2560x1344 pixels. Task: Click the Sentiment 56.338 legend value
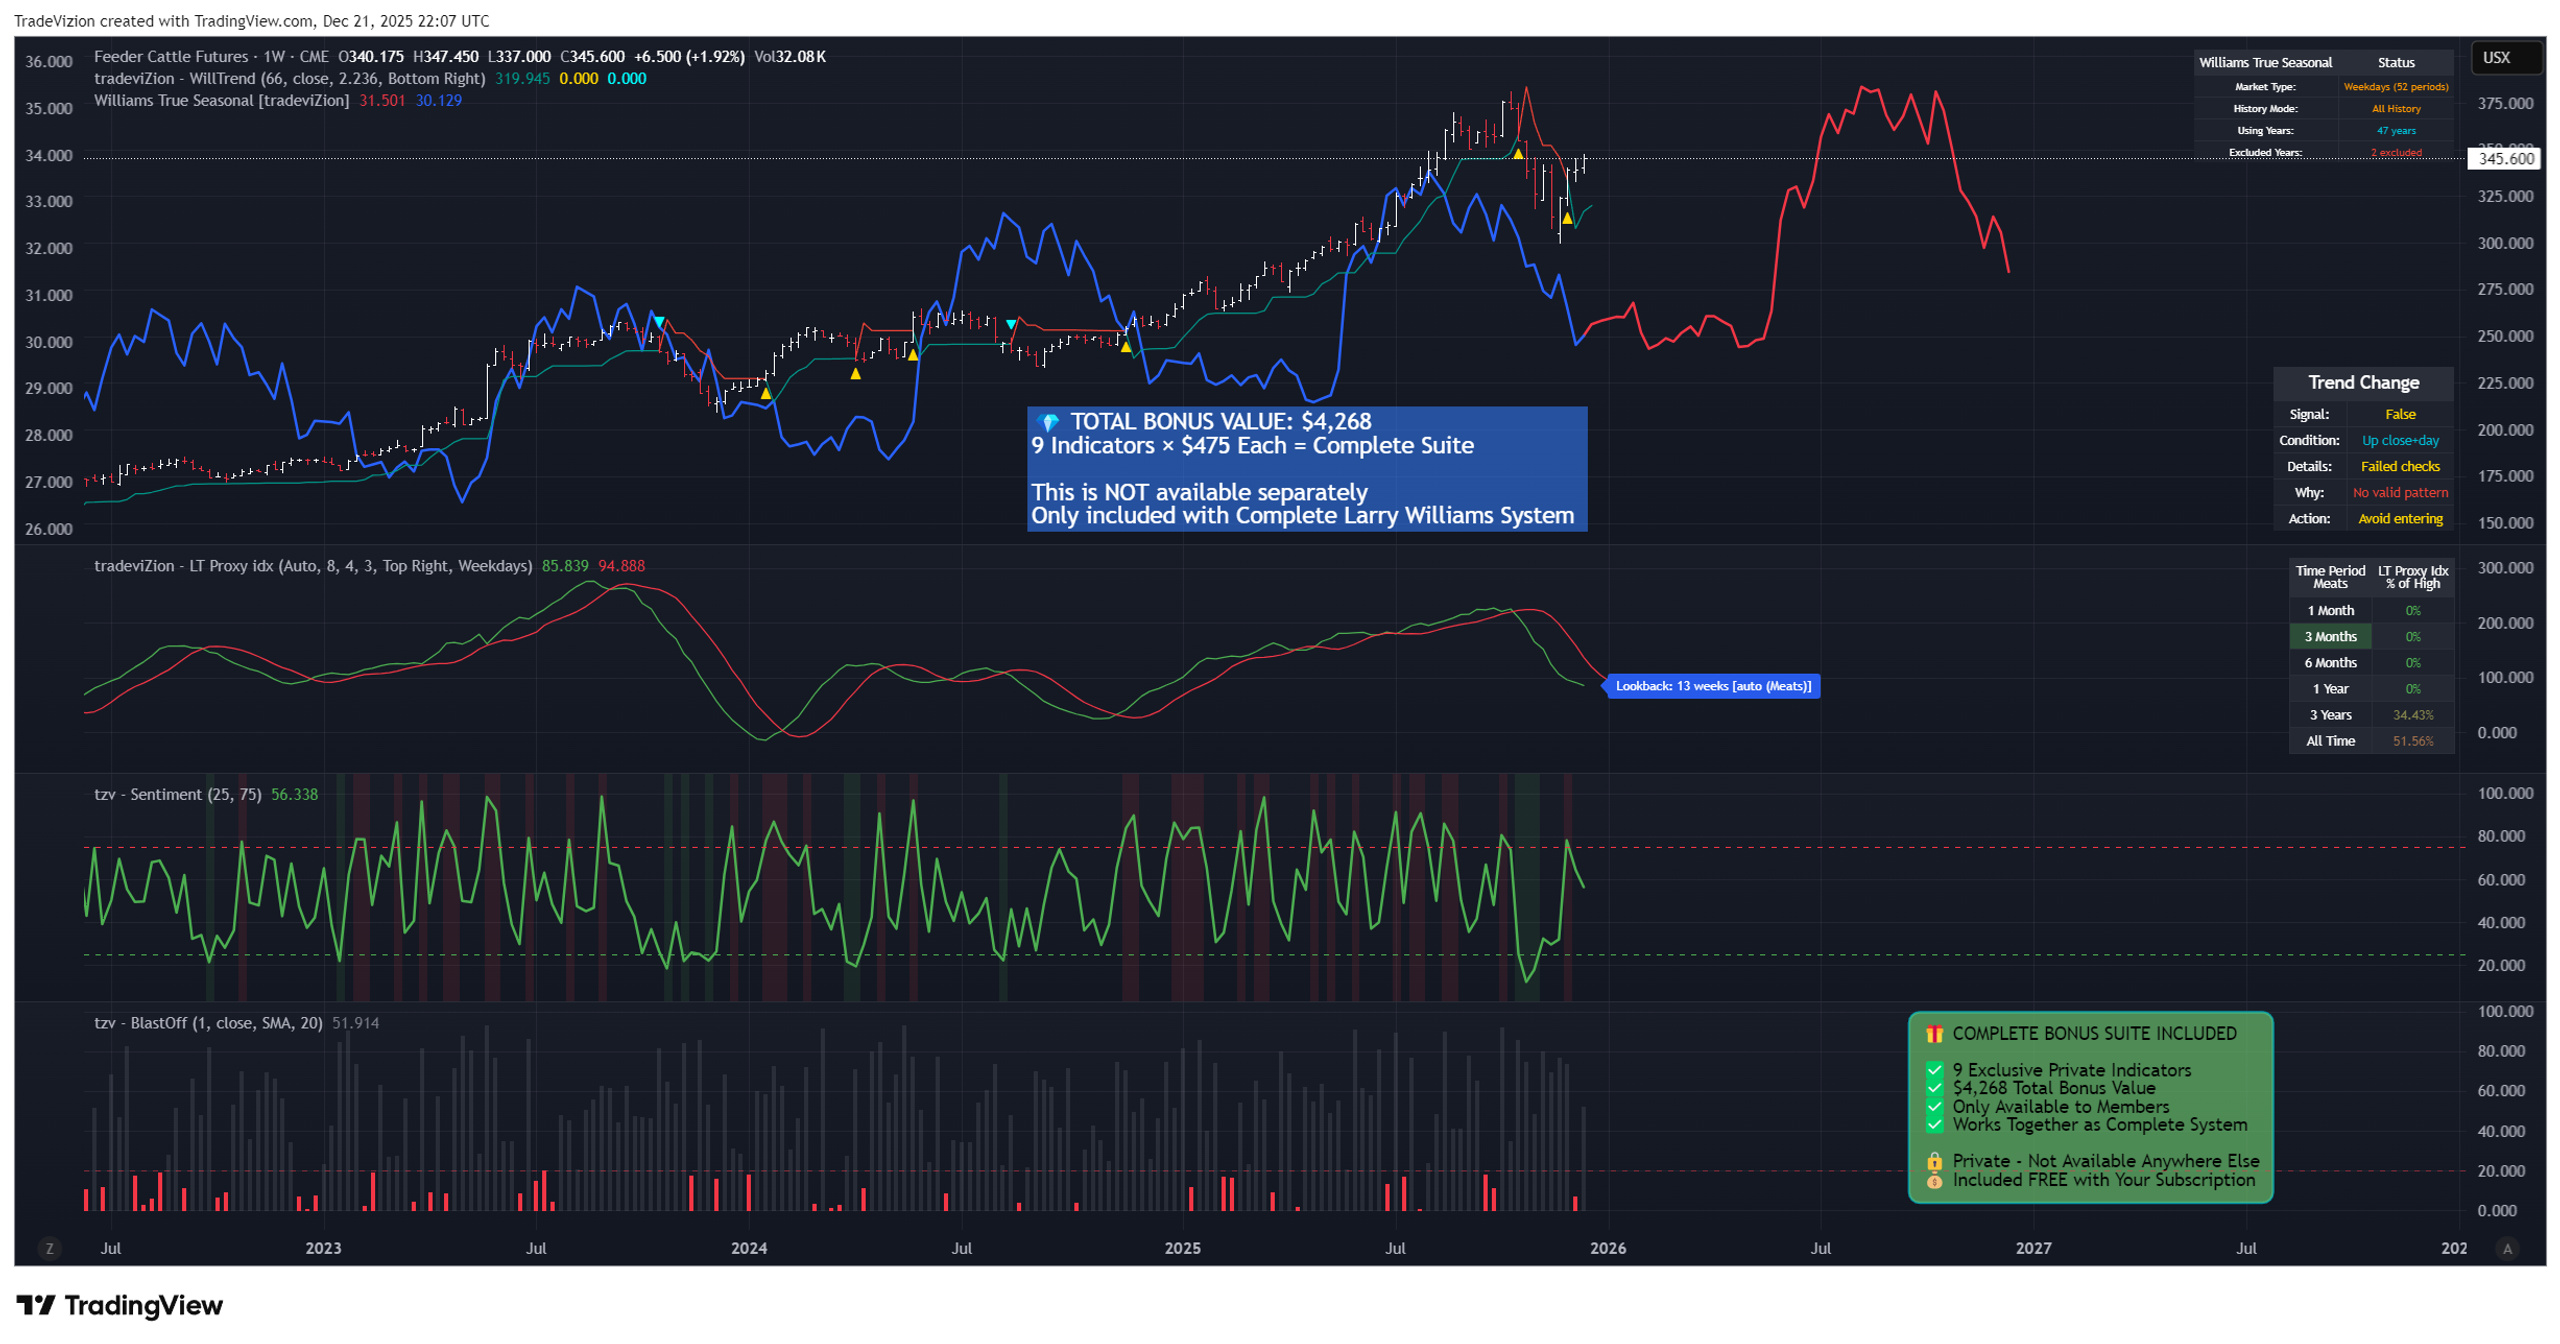pos(294,794)
